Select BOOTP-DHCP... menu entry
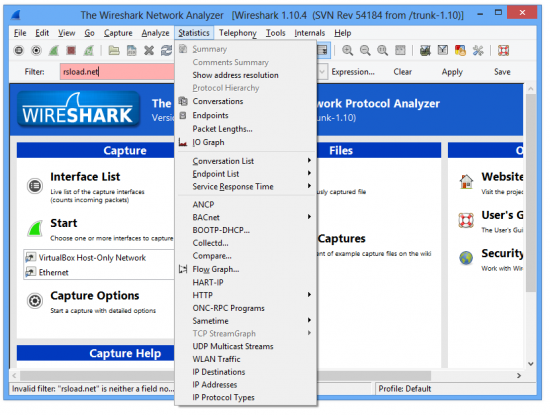550x415 pixels. point(246,230)
